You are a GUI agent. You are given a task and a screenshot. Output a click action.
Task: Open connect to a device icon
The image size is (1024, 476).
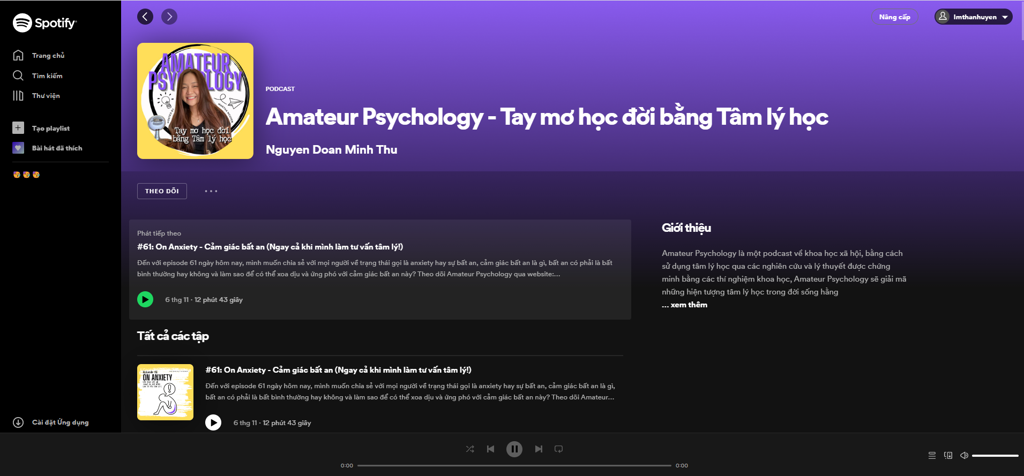pos(948,456)
